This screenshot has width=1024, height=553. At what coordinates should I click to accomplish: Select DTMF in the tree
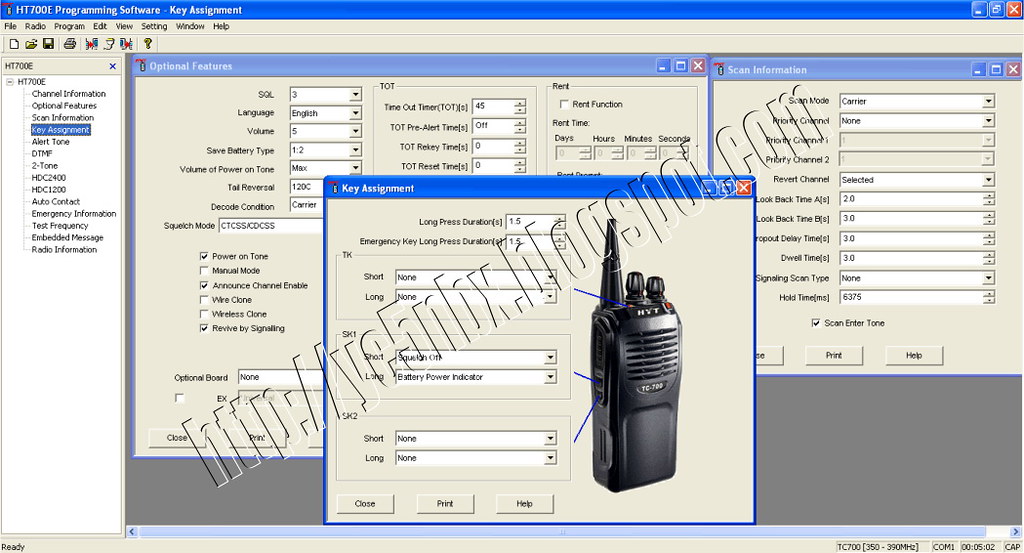[42, 153]
